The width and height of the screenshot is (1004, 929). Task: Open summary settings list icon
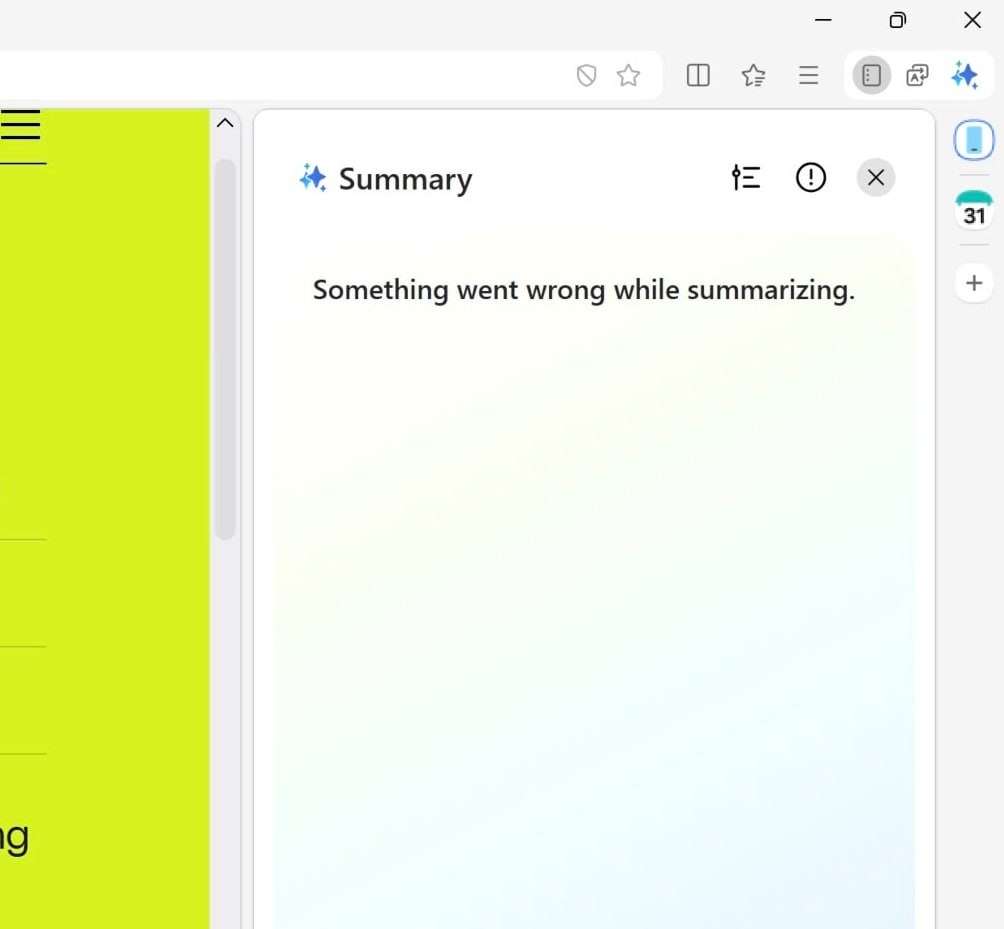pyautogui.click(x=746, y=177)
